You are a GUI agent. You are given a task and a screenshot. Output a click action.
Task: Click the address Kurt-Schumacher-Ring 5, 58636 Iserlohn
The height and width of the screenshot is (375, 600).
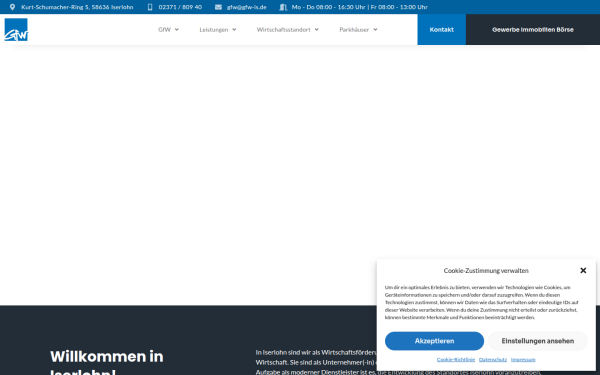(x=77, y=7)
